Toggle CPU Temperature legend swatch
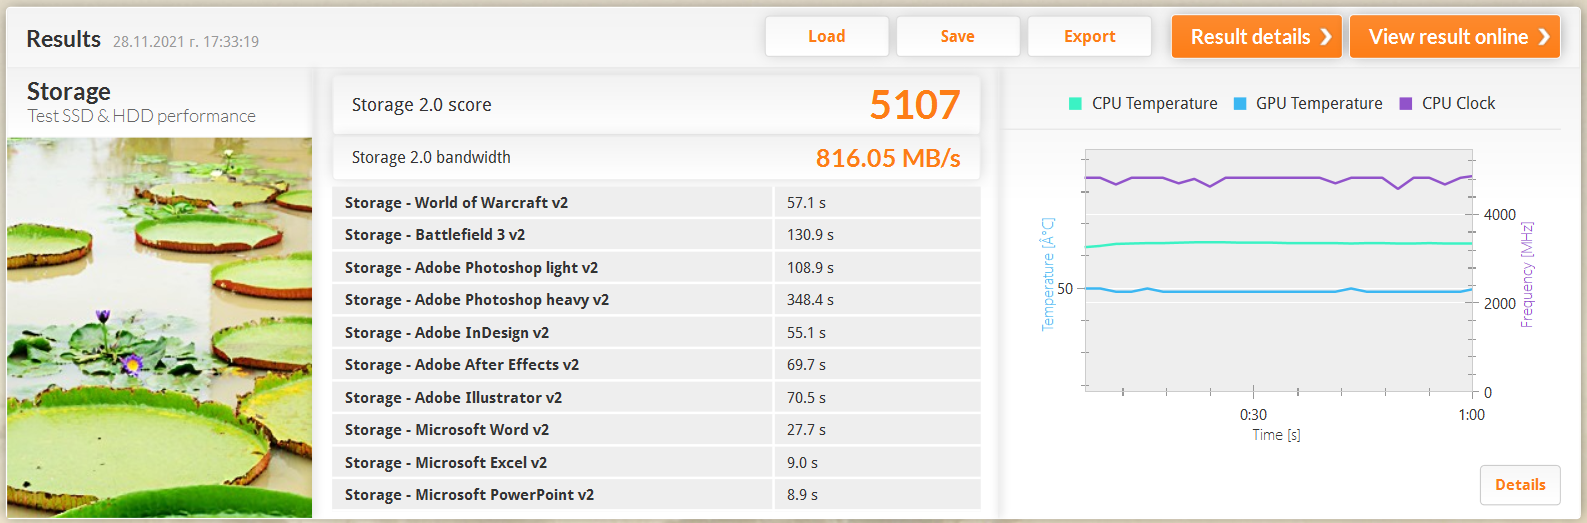 click(x=1075, y=104)
